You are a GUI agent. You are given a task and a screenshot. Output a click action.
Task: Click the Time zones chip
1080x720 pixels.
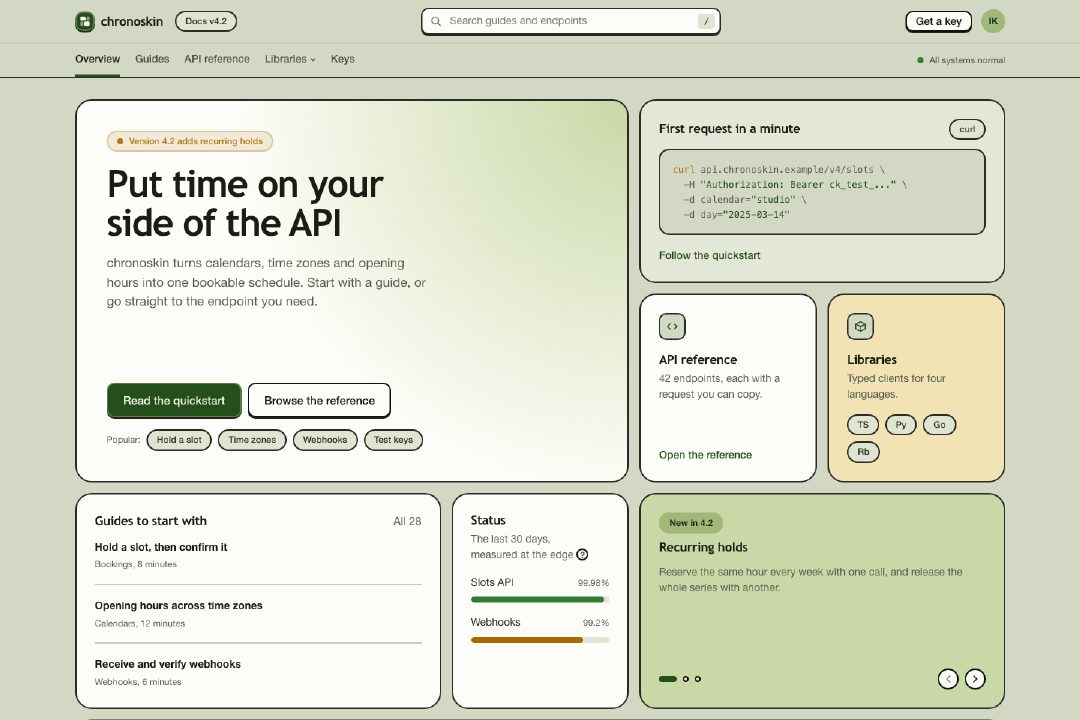(252, 440)
